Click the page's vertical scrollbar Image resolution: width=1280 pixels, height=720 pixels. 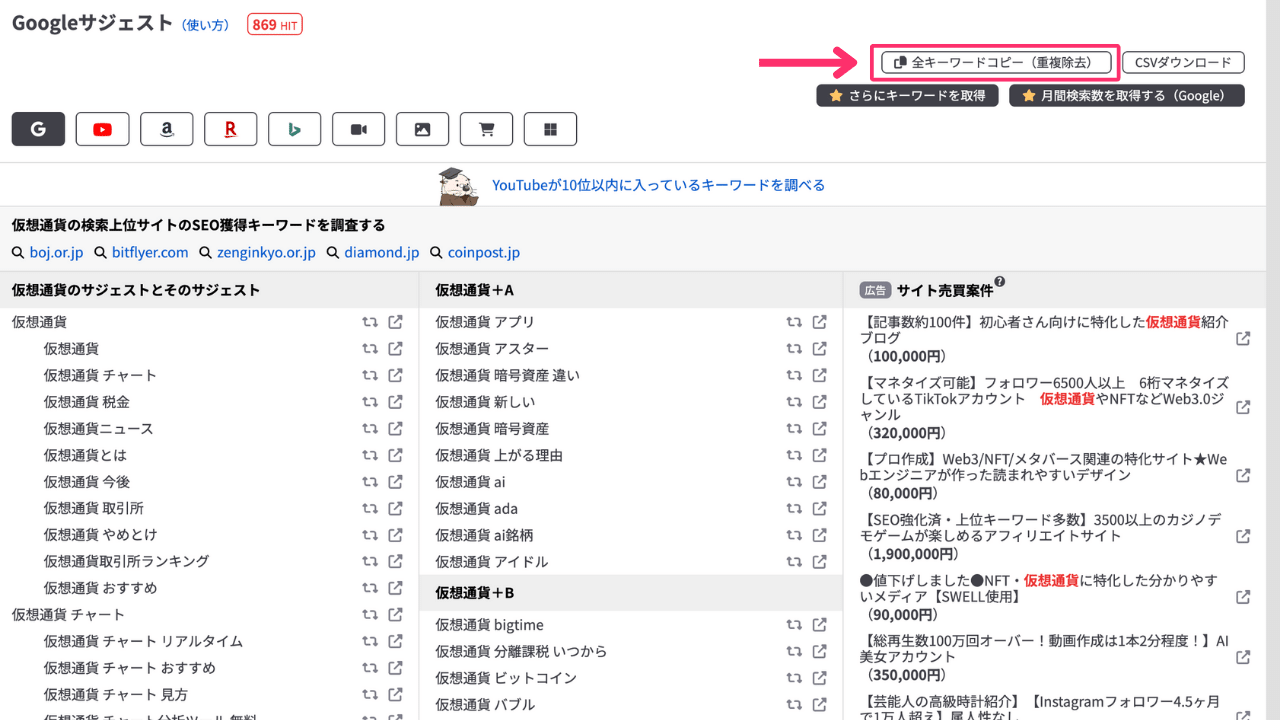point(1272,360)
